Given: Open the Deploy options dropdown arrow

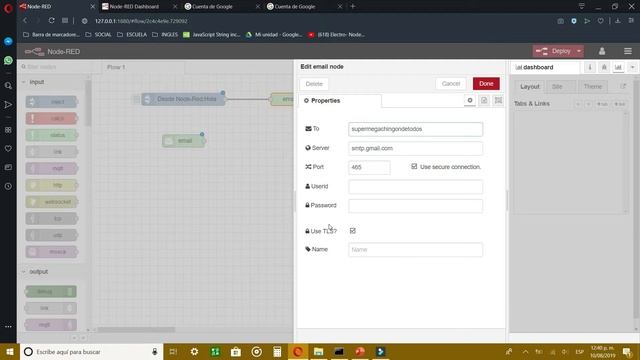Looking at the screenshot, I should point(579,51).
